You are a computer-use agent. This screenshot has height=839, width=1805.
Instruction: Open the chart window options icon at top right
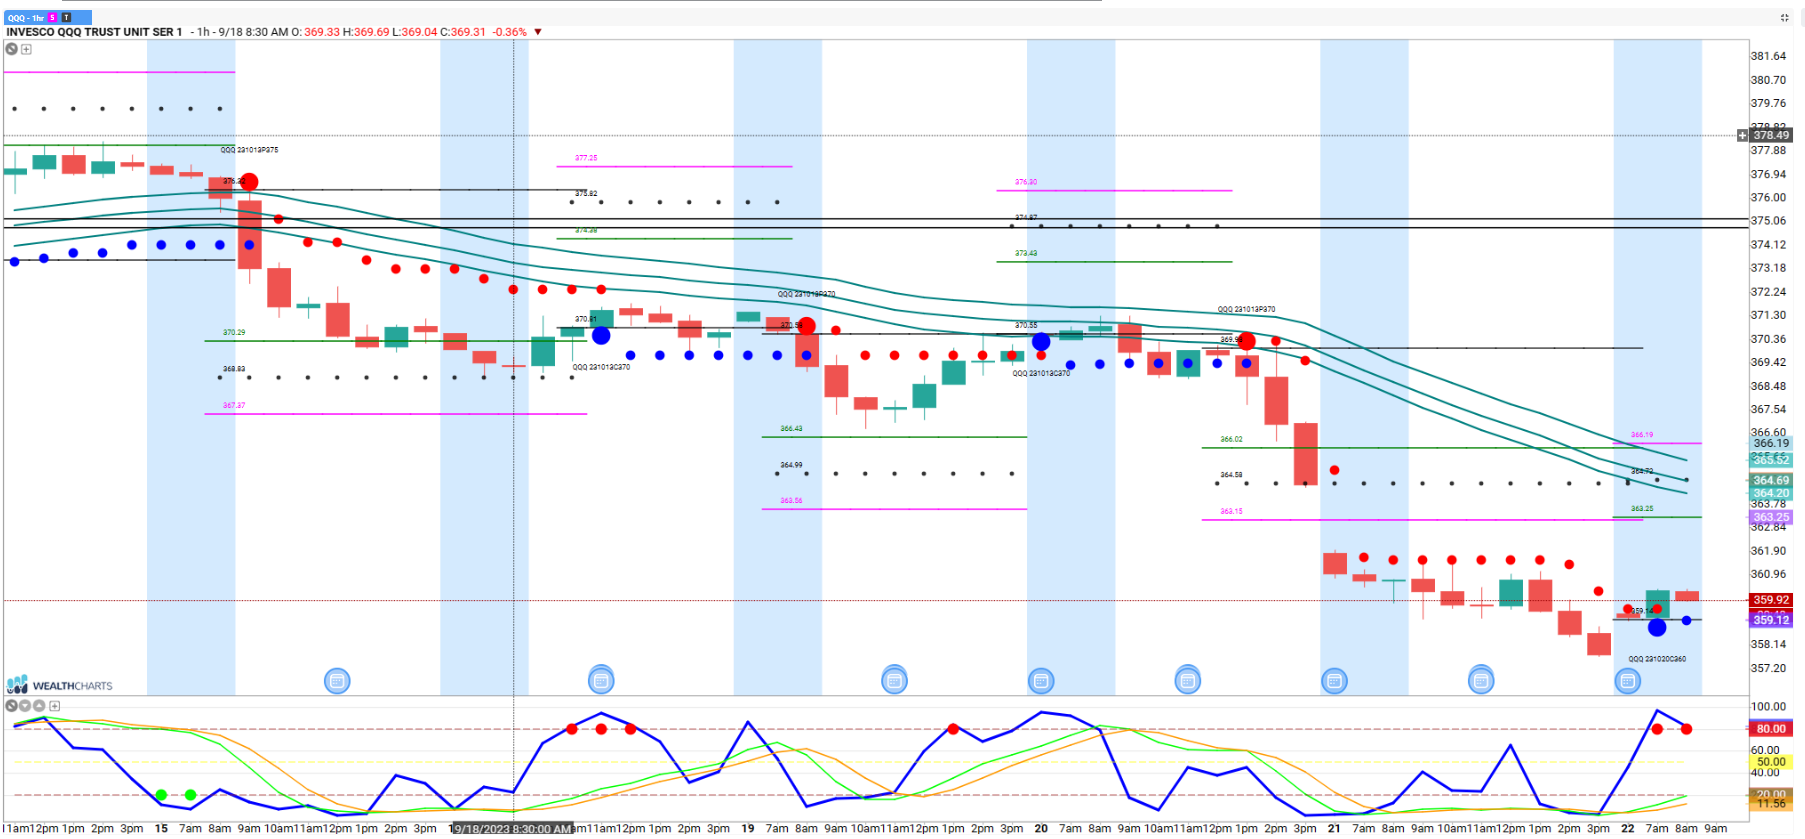tap(1785, 17)
